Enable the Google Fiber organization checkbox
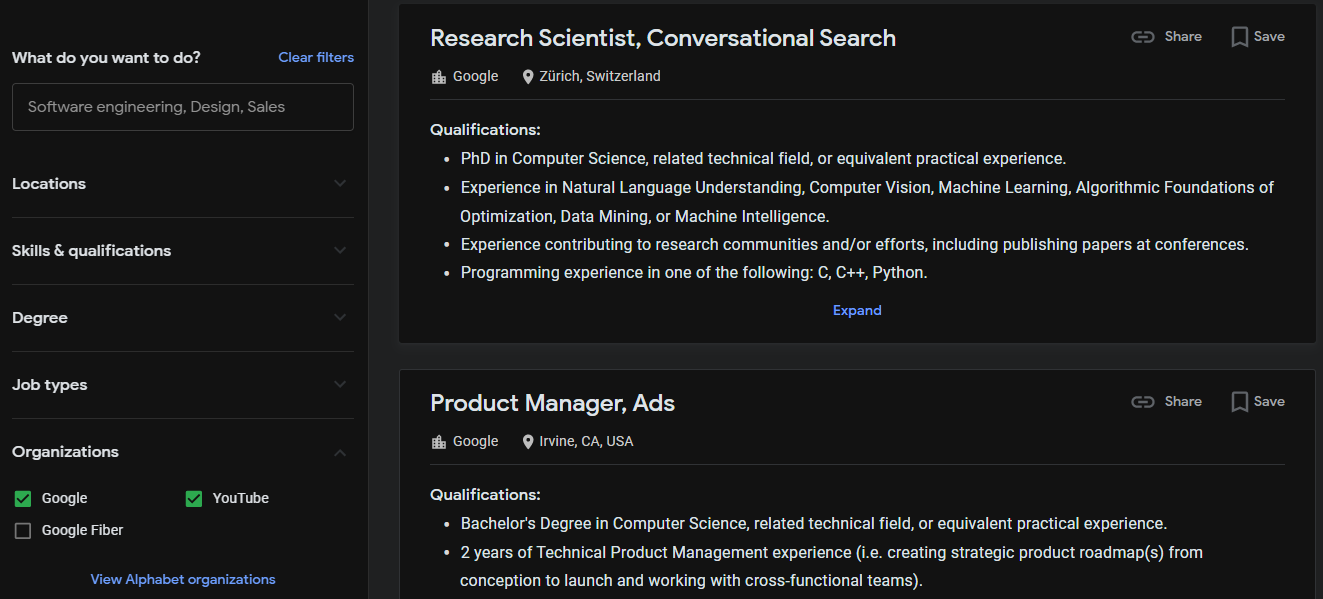1323x599 pixels. (x=23, y=531)
